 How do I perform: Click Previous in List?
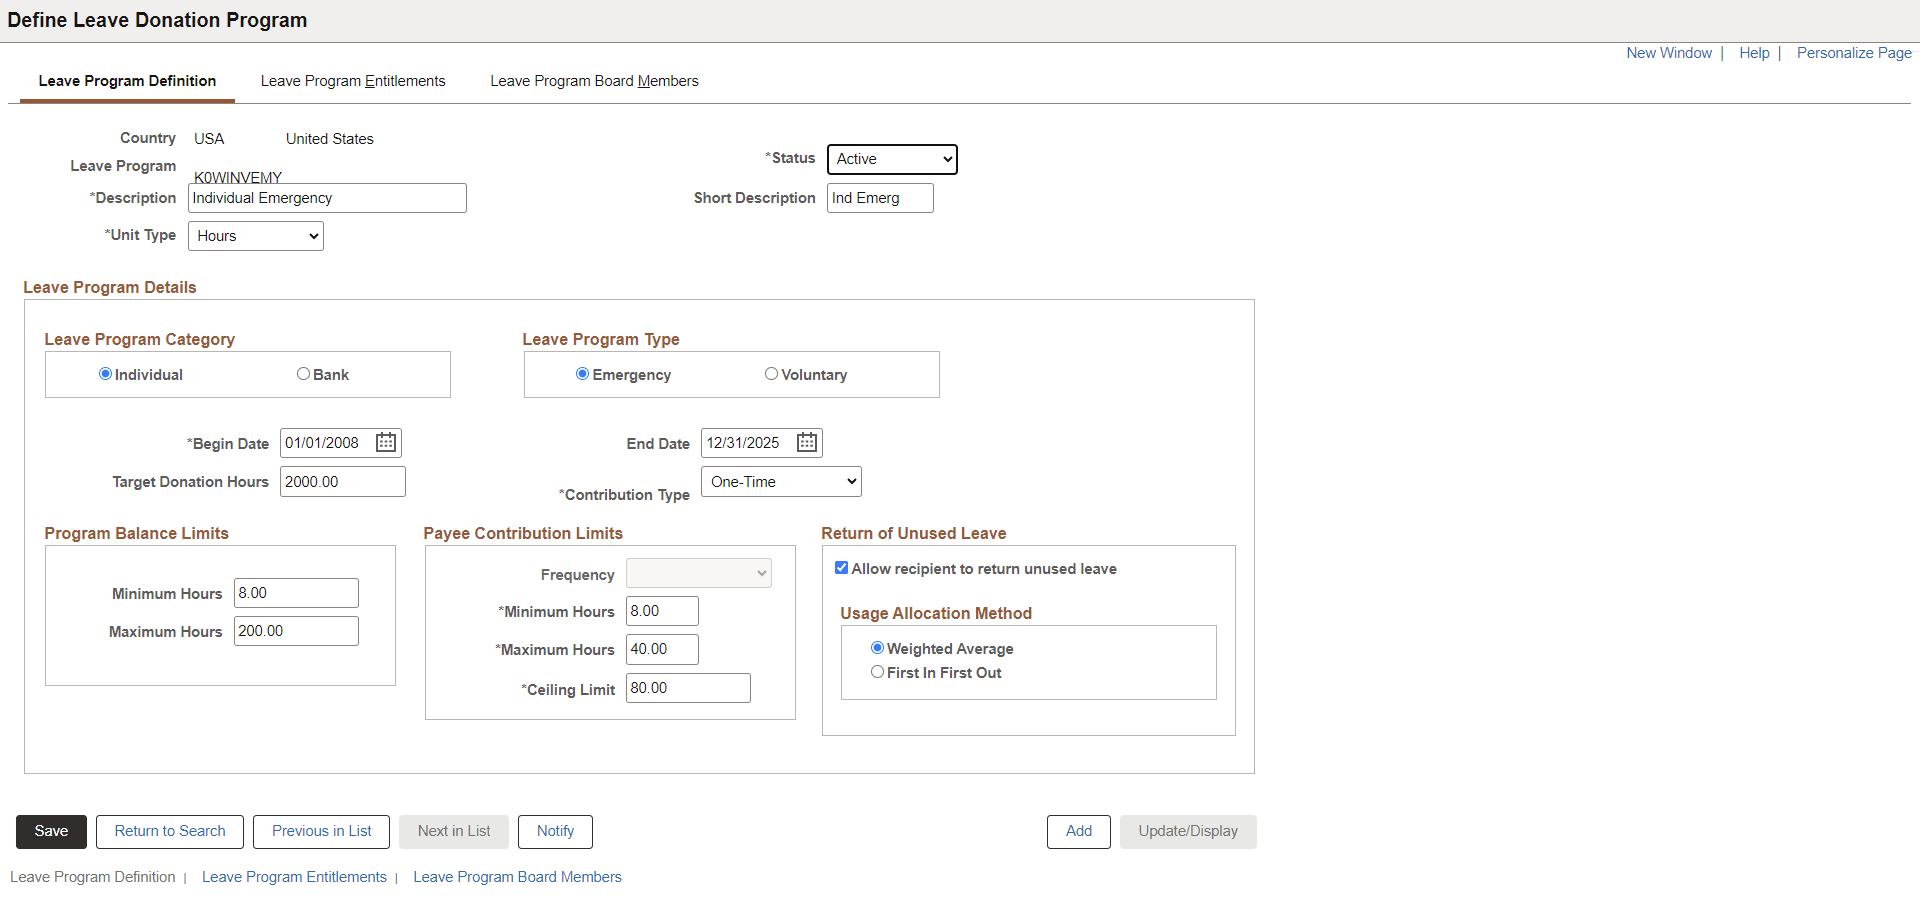pos(320,831)
